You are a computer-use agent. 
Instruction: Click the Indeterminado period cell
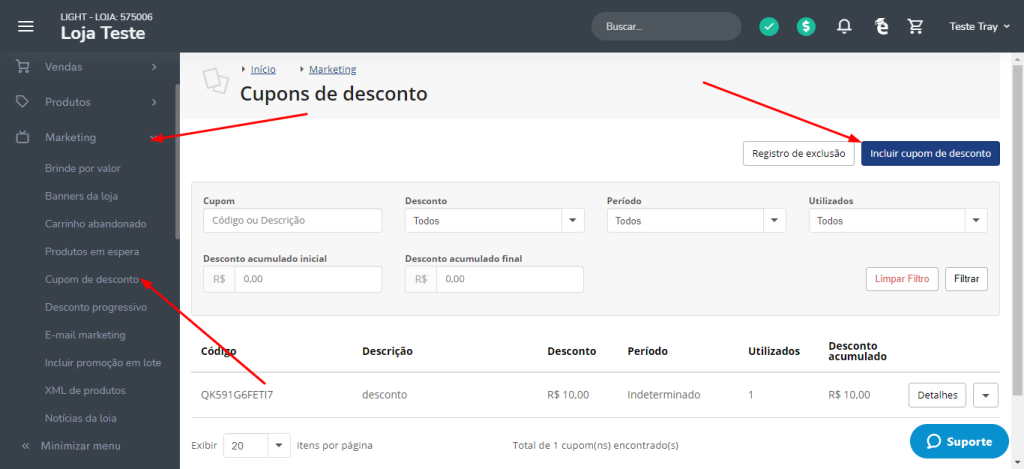pyautogui.click(x=664, y=395)
